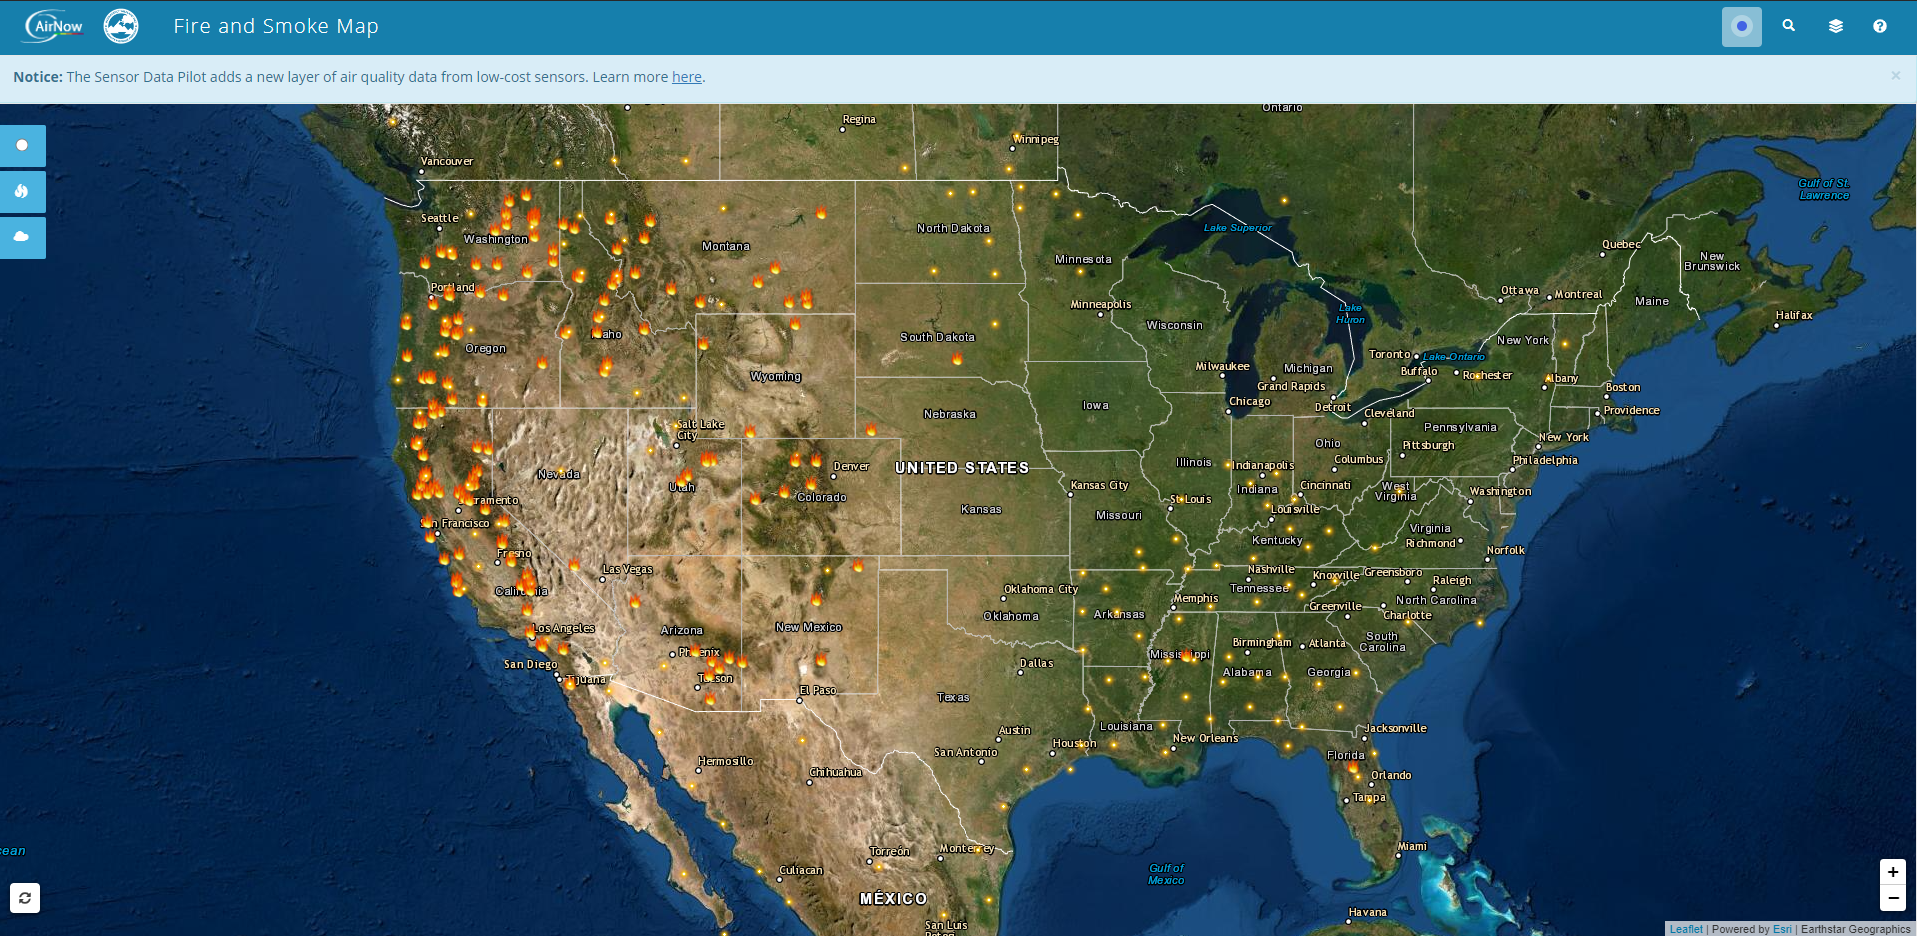This screenshot has width=1917, height=936.
Task: Click the 'Hermosillo' city label
Action: pyautogui.click(x=726, y=761)
